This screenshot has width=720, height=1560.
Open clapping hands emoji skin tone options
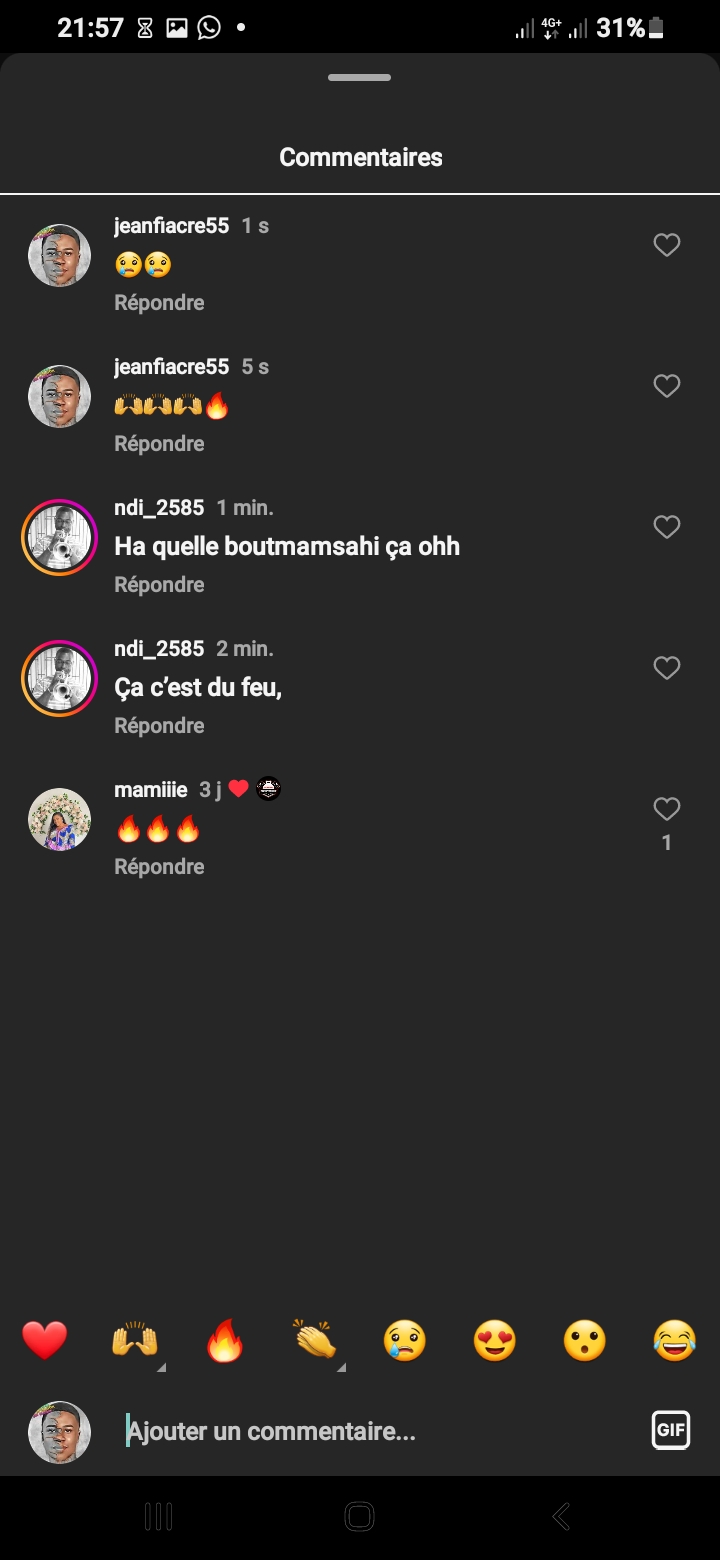click(x=315, y=1340)
